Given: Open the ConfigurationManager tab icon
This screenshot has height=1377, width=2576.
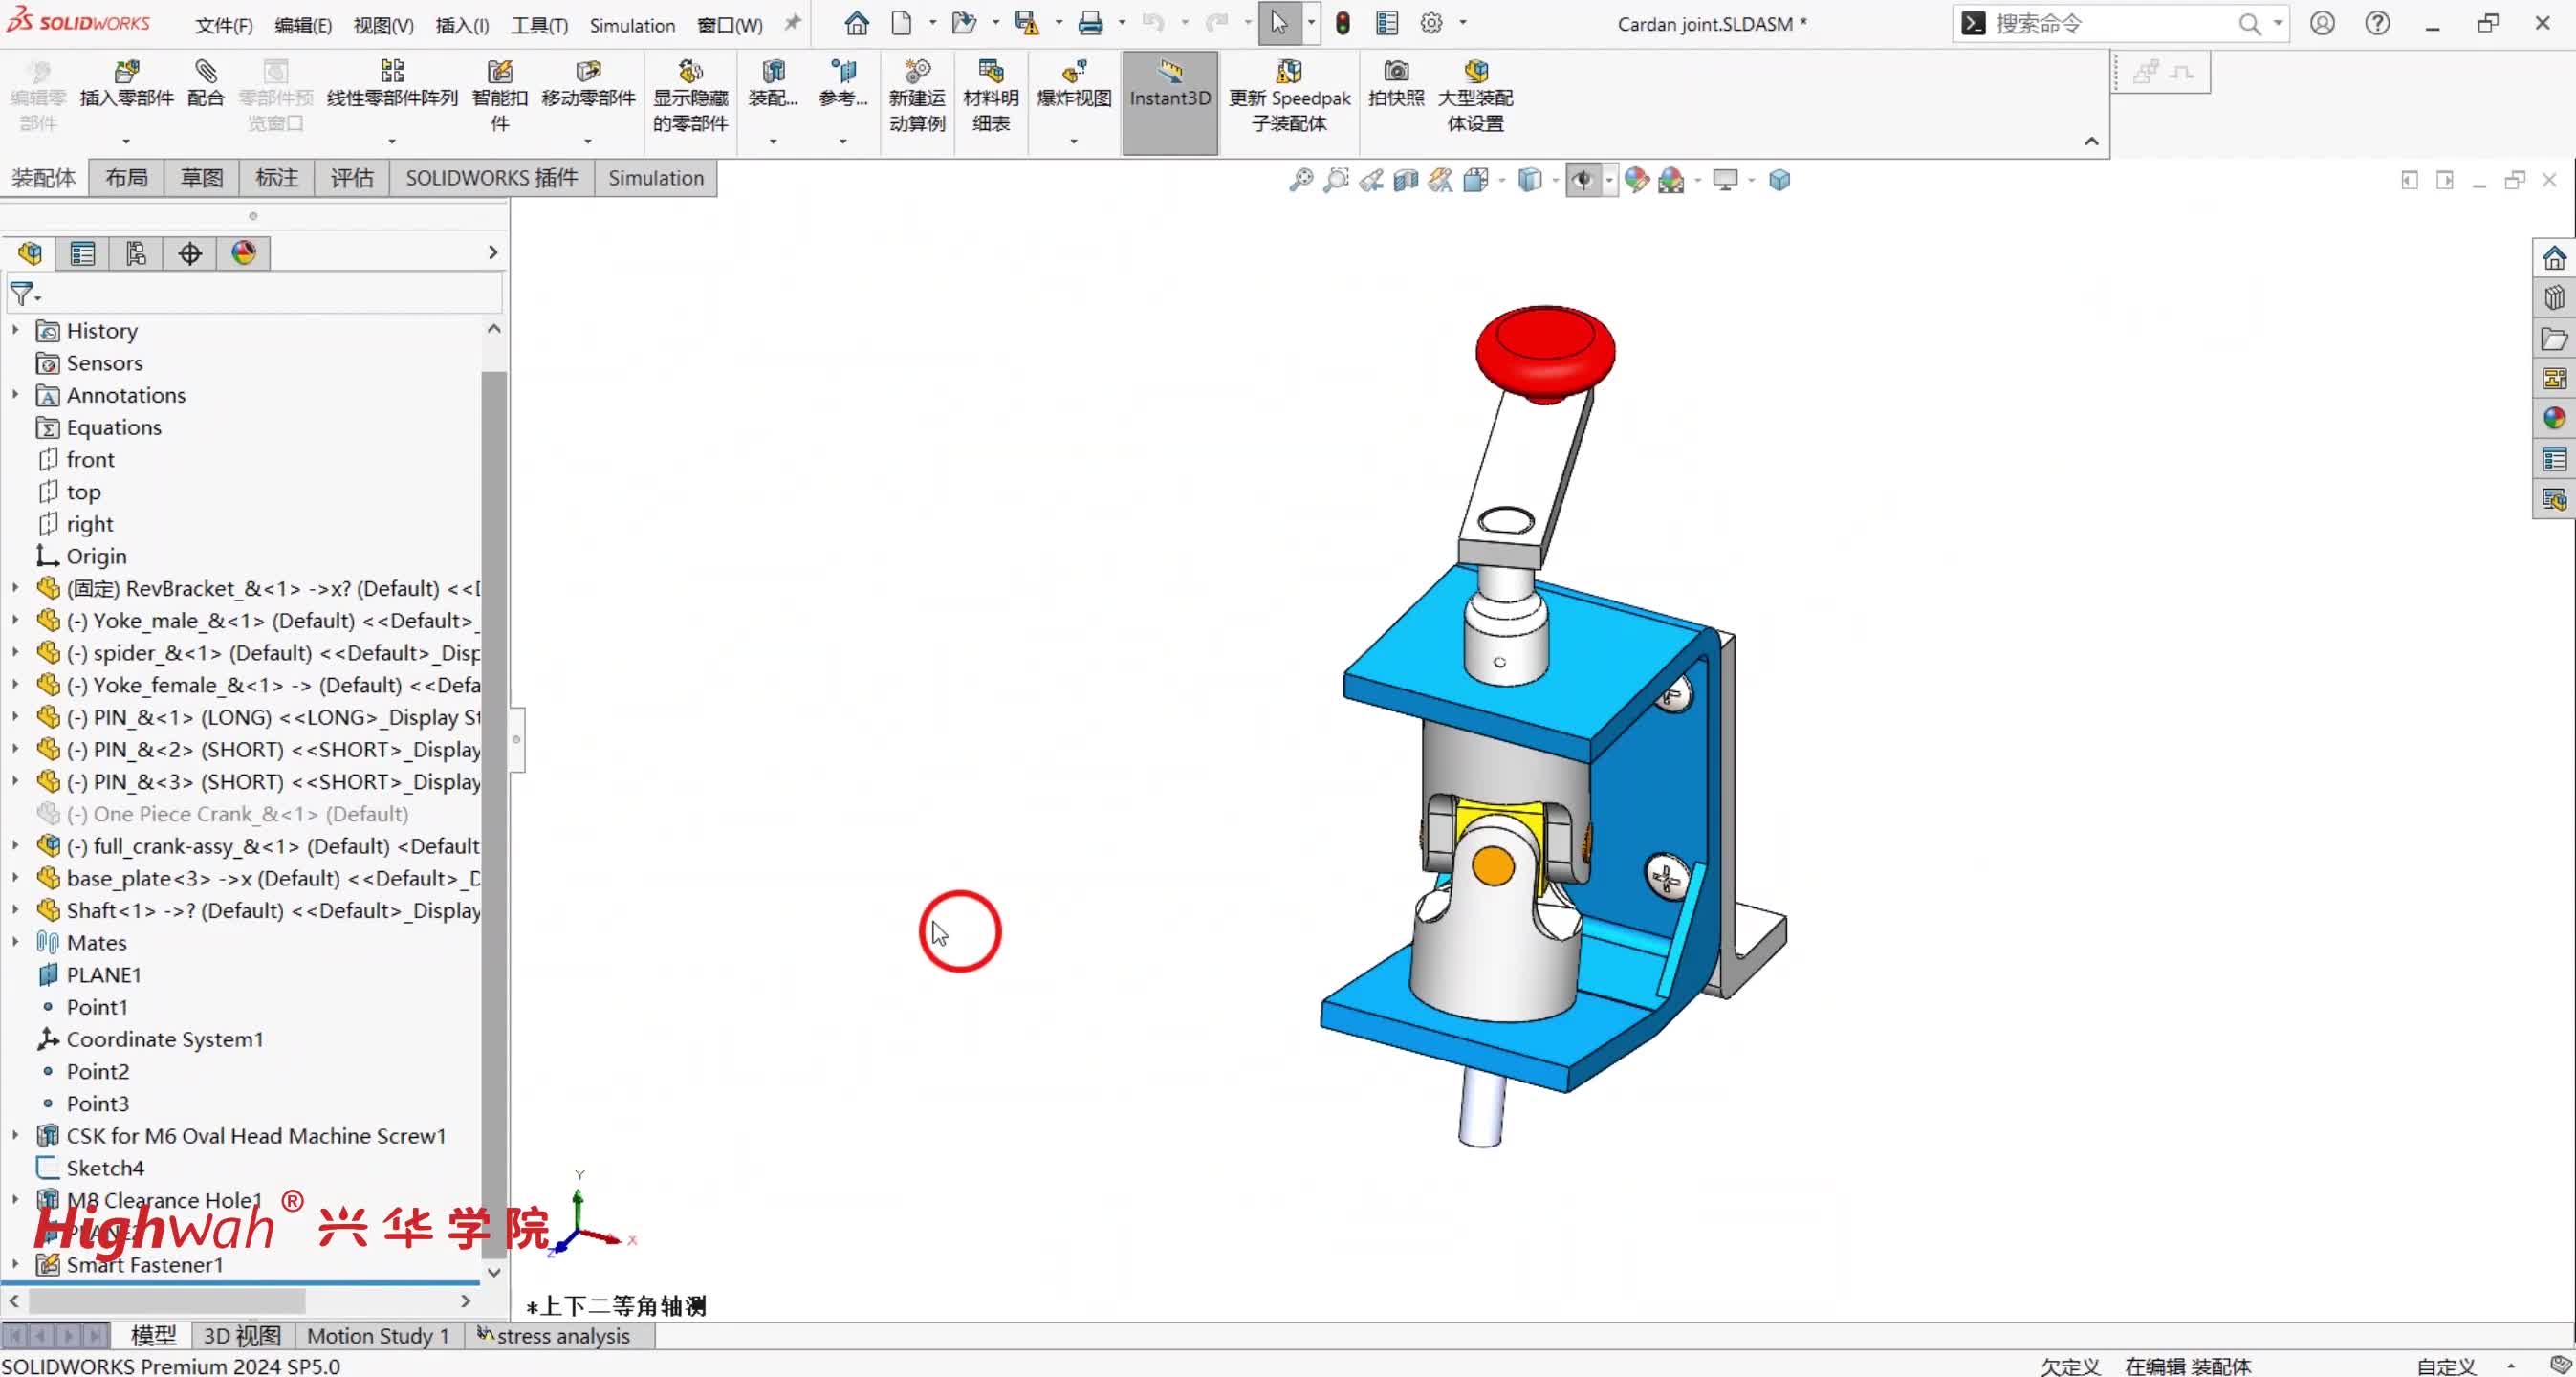Looking at the screenshot, I should [x=136, y=253].
